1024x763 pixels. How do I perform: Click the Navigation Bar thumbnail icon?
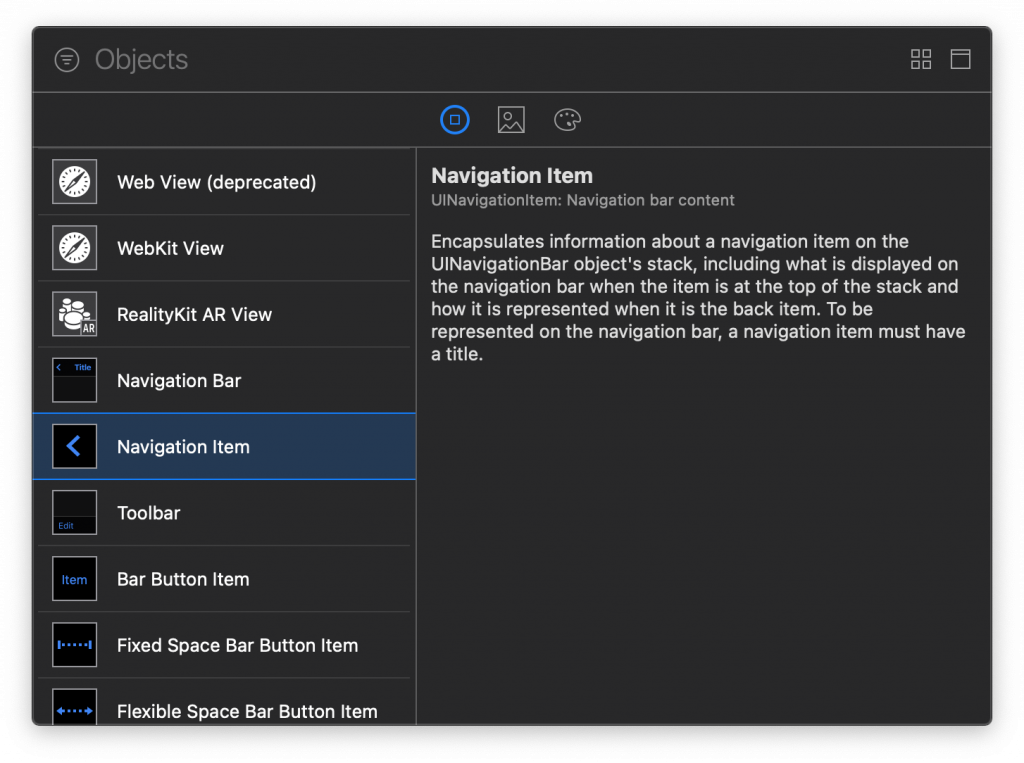[x=75, y=381]
